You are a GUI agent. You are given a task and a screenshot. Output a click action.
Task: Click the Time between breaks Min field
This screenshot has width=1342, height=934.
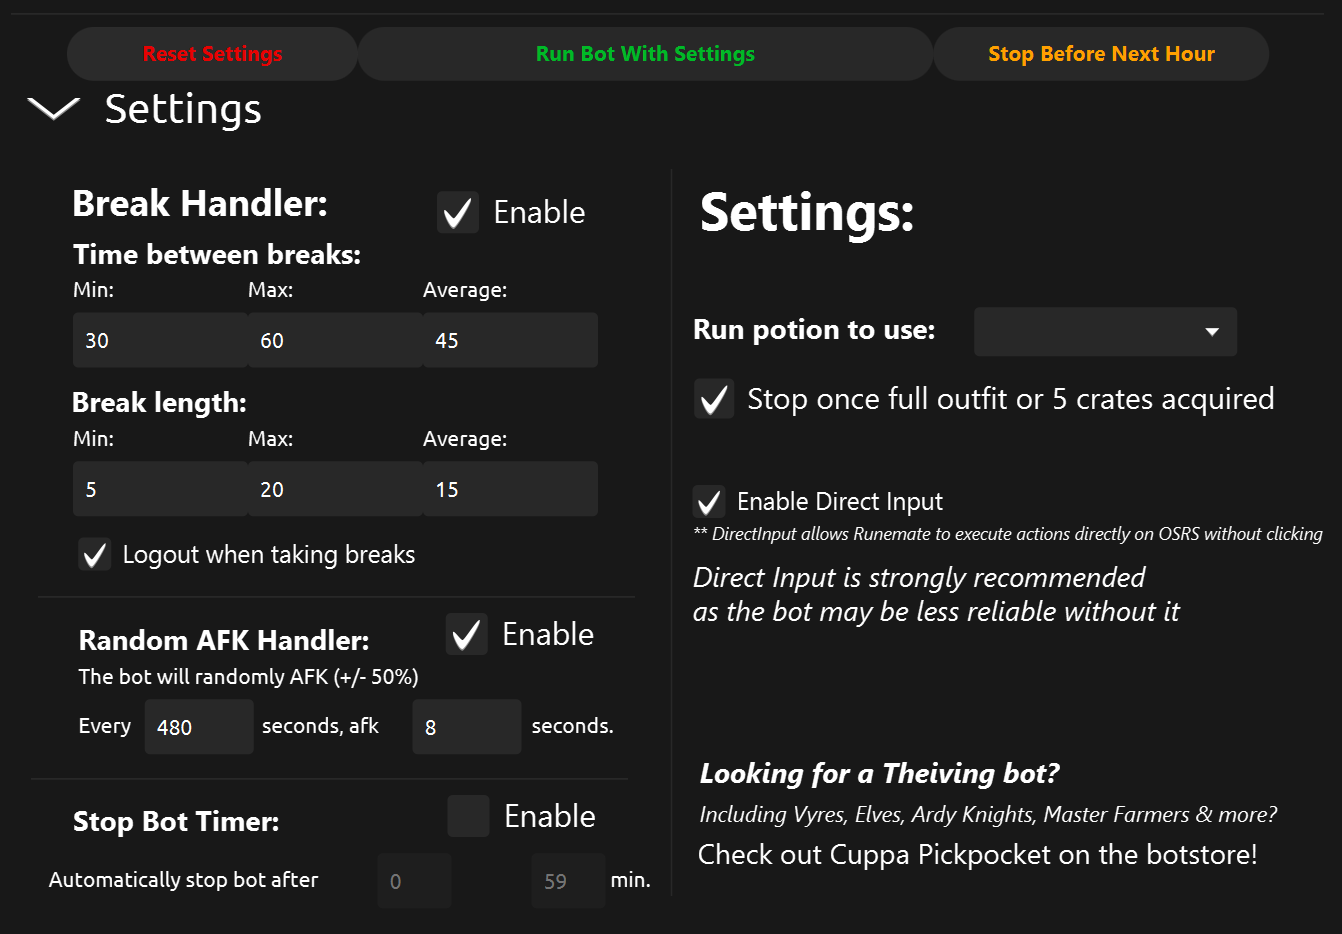pos(160,341)
